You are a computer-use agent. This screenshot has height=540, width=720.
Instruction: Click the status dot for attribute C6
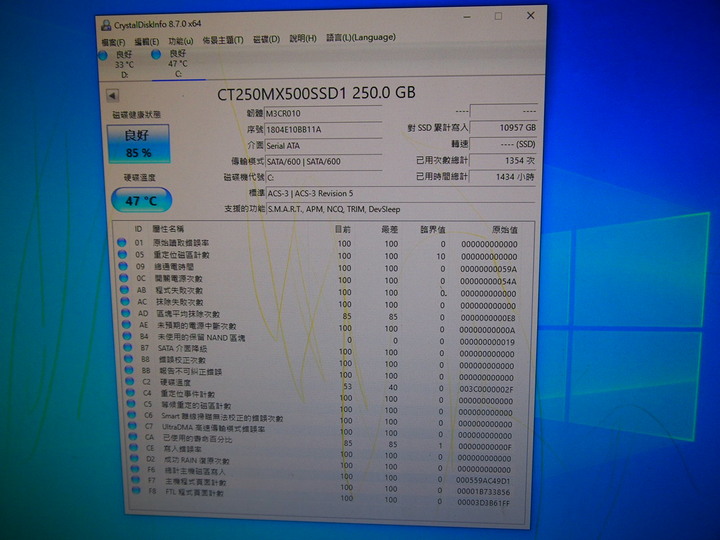tap(132, 415)
